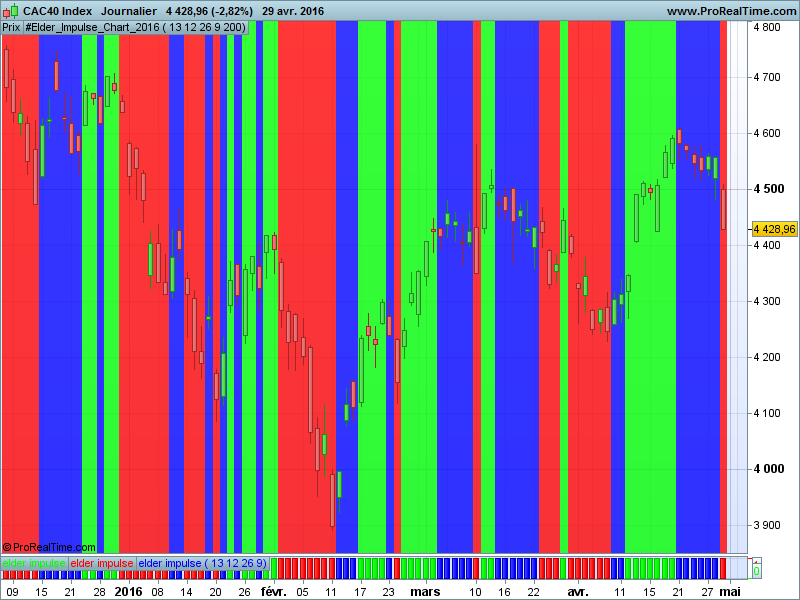Click the green candle icon beside CAC40 Index
The image size is (800, 600).
click(14, 13)
